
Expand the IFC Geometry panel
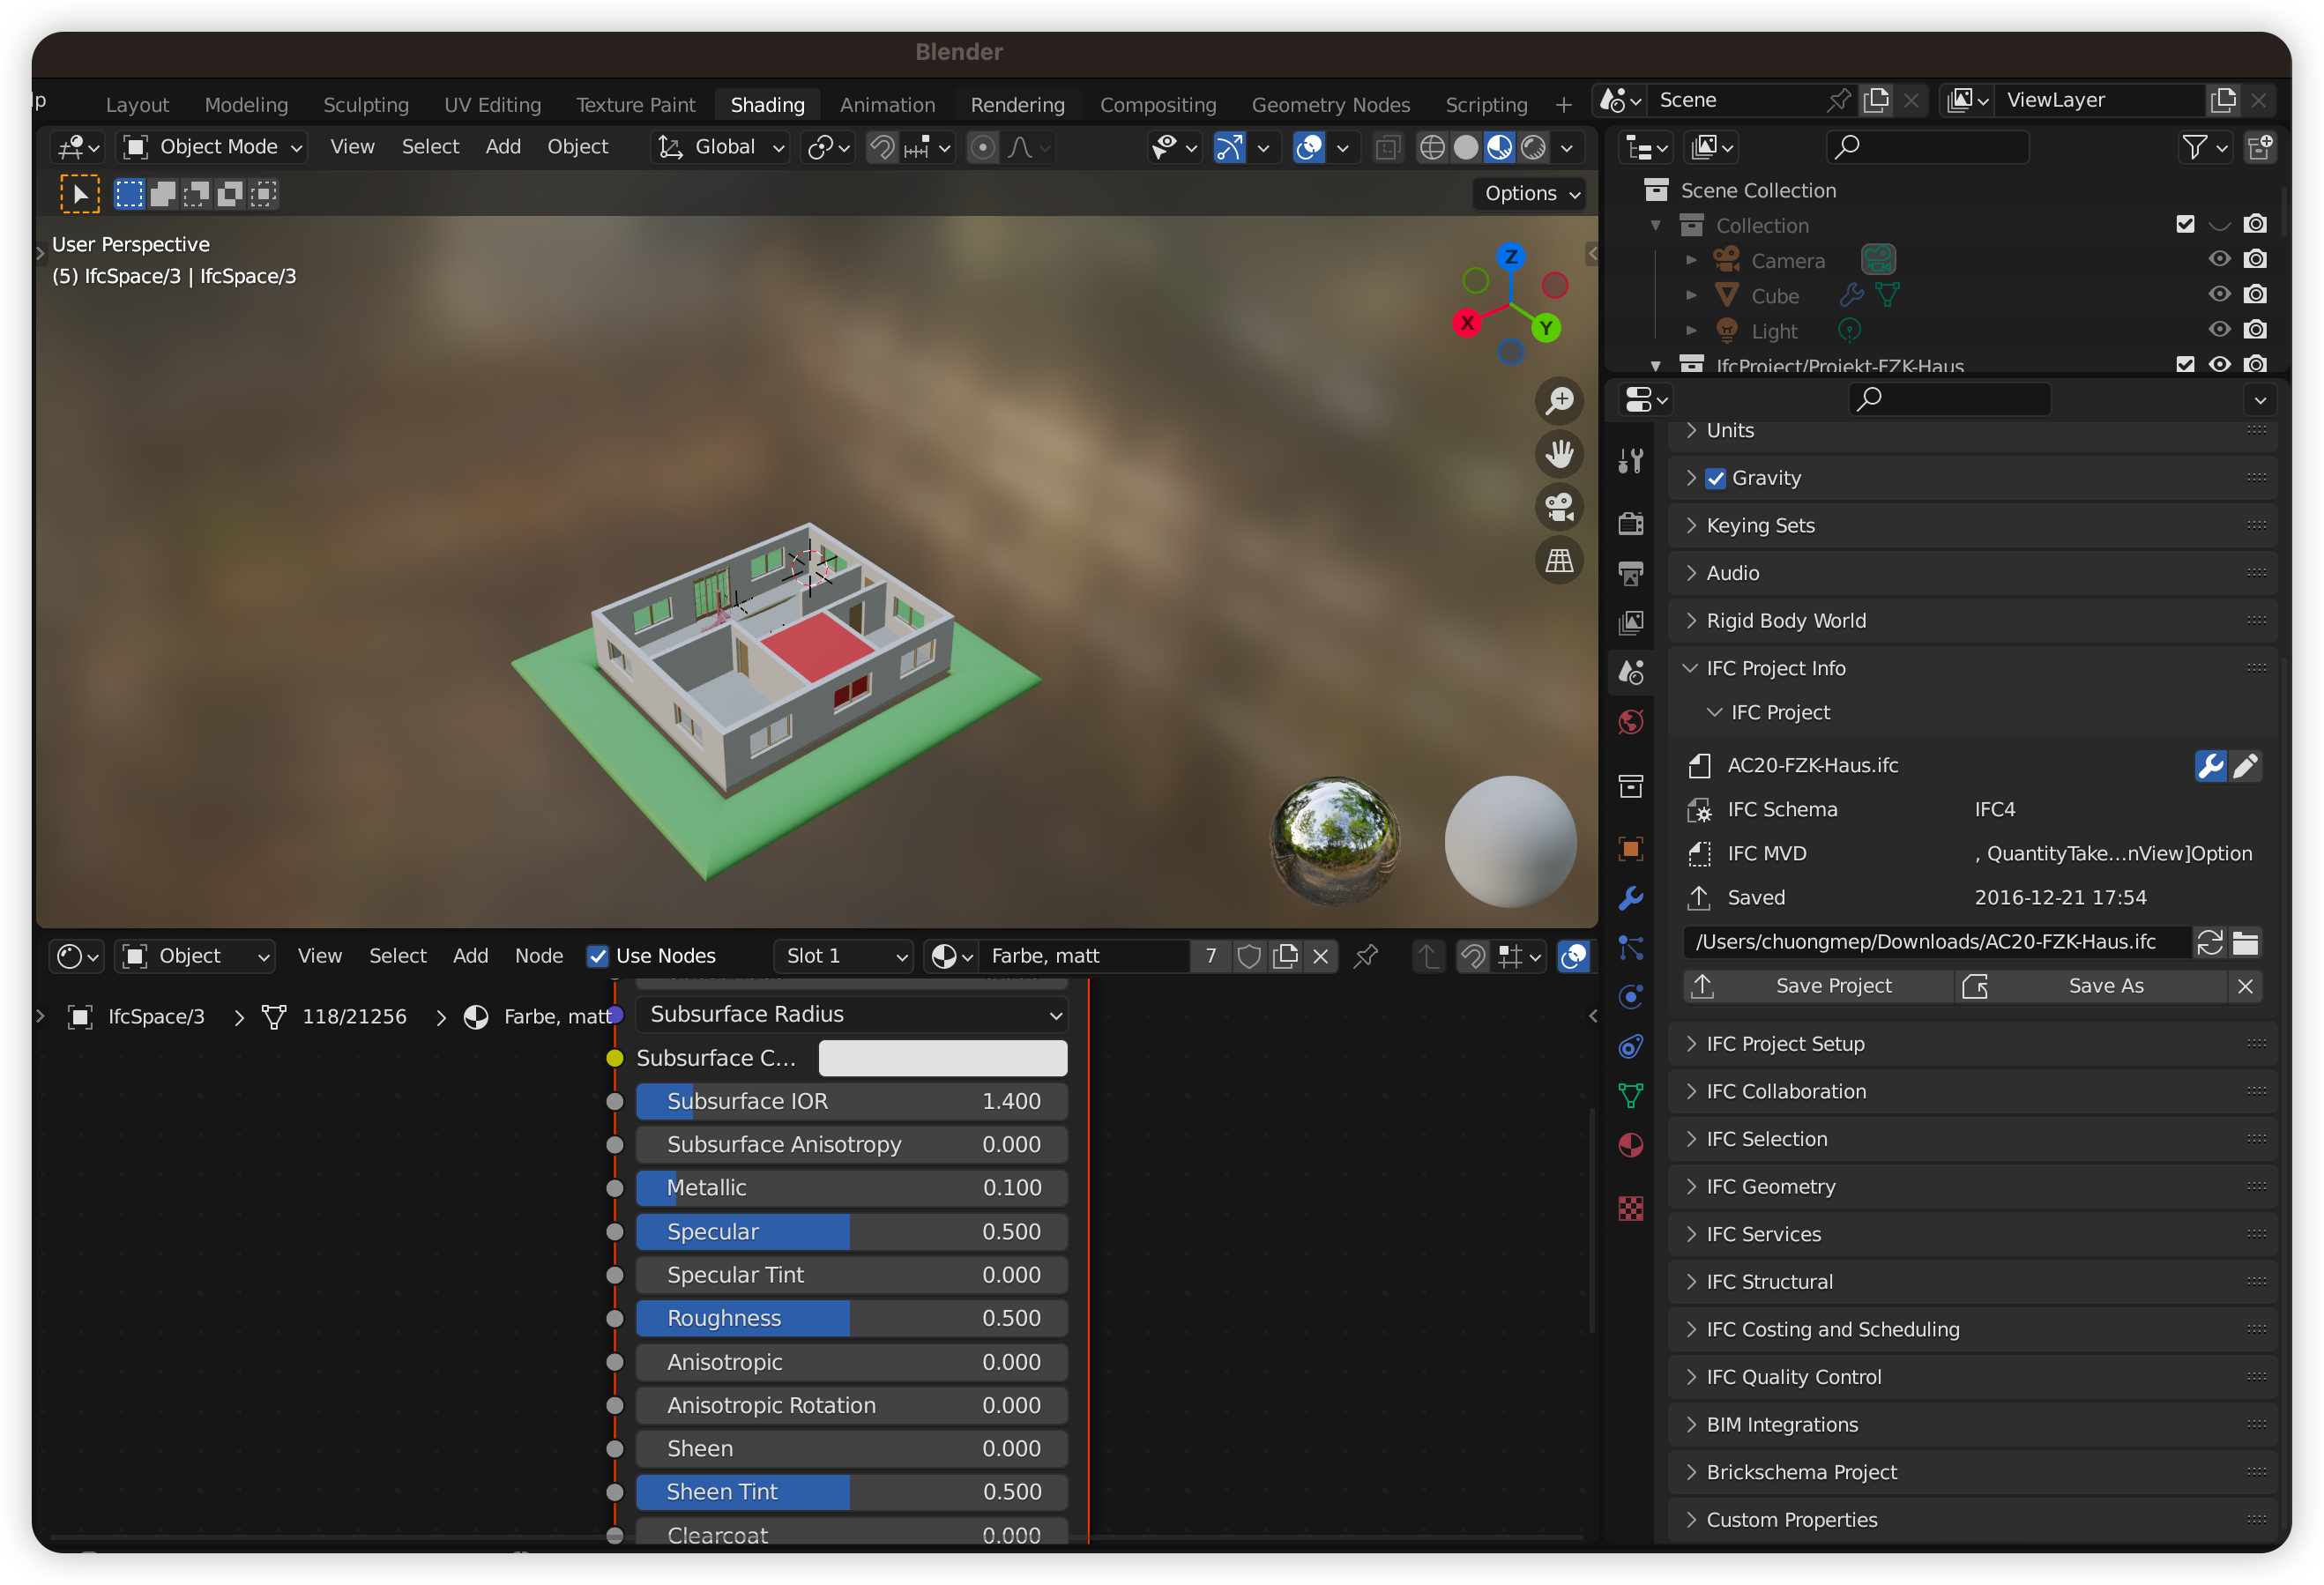click(x=1770, y=1186)
